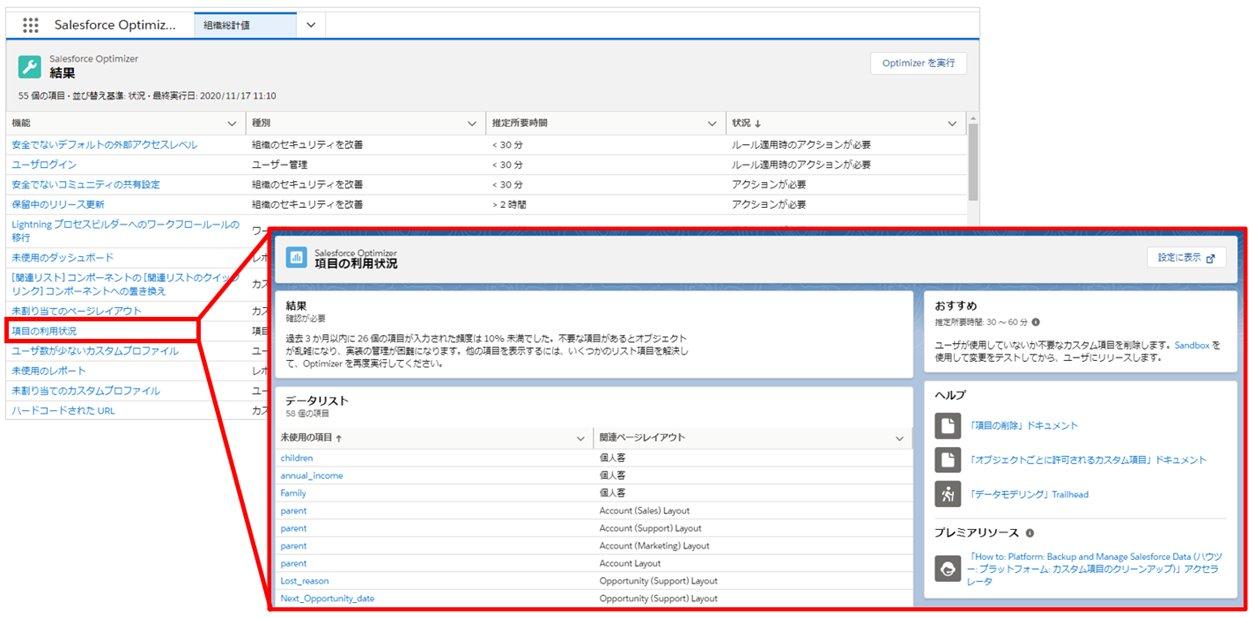This screenshot has width=1255, height=617.
Task: Open parent link for Account (Support) Layout
Action: point(294,528)
